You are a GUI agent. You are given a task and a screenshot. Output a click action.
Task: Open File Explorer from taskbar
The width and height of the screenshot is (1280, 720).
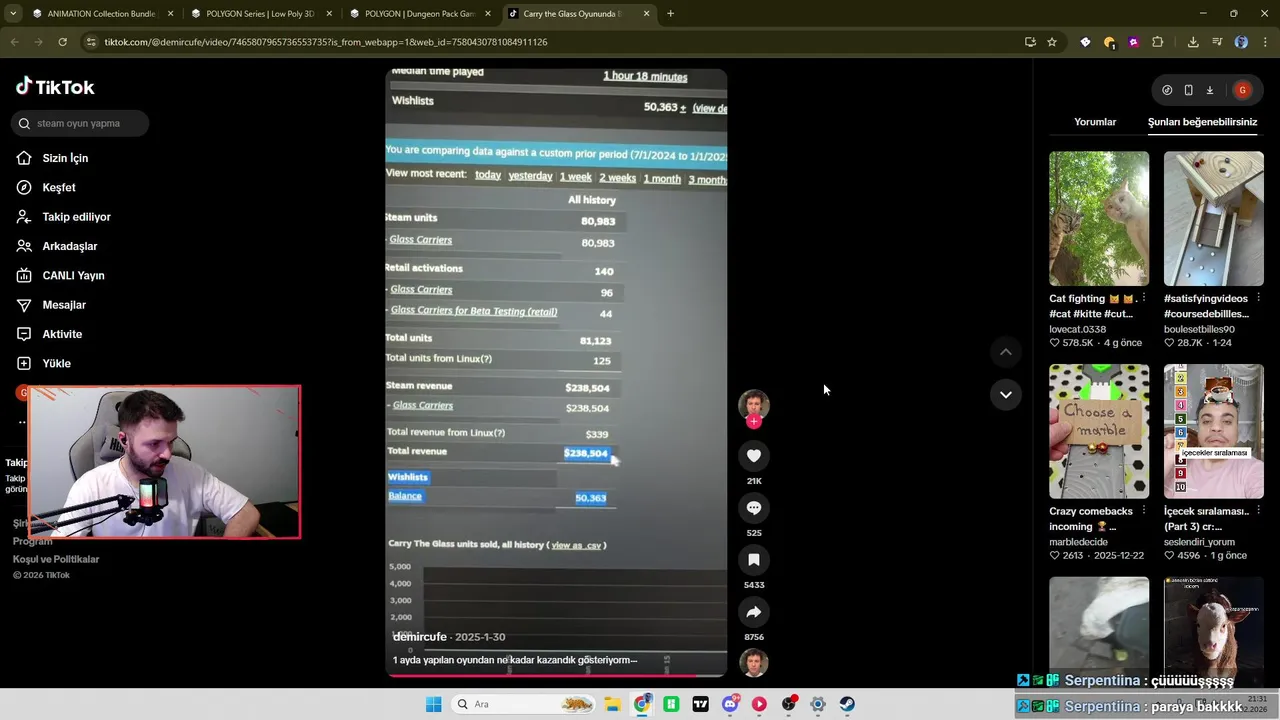(x=612, y=704)
